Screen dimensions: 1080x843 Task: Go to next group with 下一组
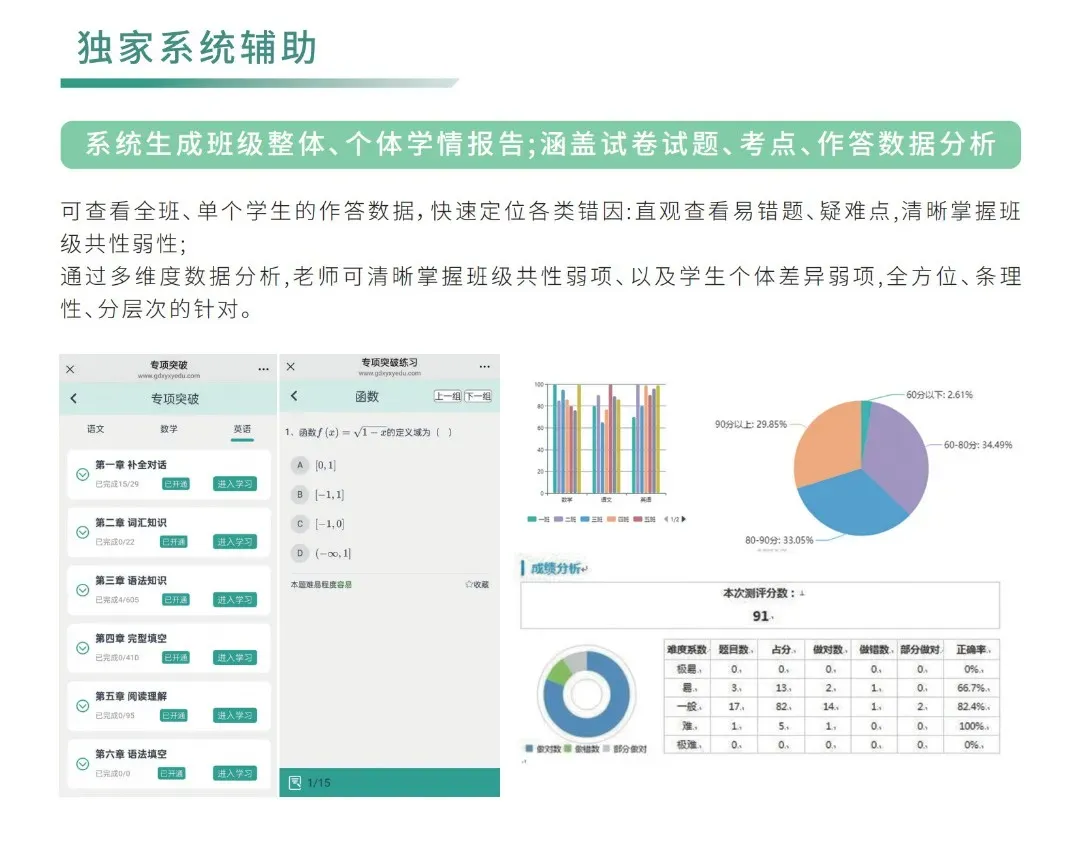478,396
